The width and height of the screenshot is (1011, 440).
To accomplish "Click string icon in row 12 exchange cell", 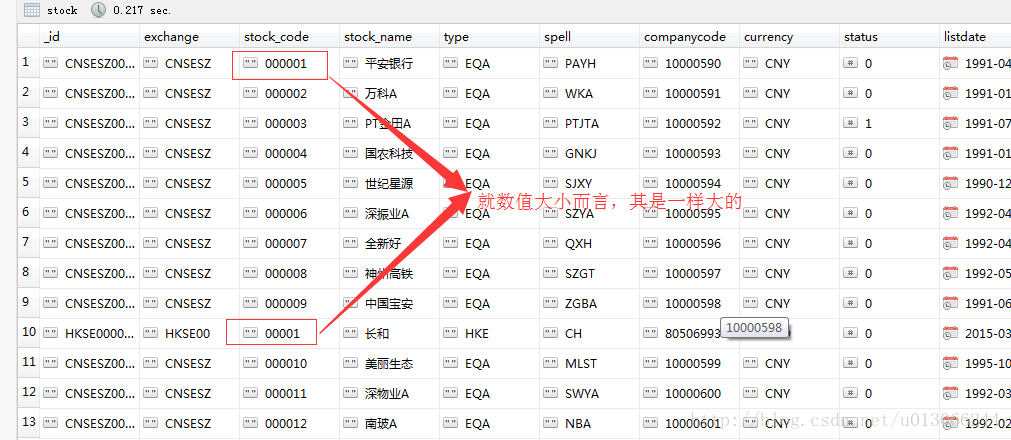I will tap(150, 394).
